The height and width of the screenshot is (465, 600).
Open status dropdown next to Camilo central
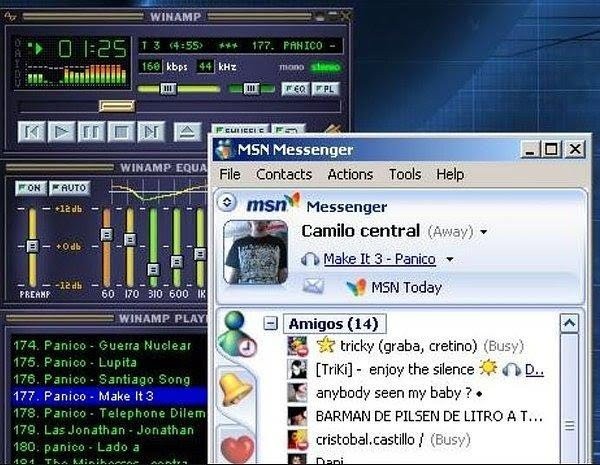coord(484,232)
